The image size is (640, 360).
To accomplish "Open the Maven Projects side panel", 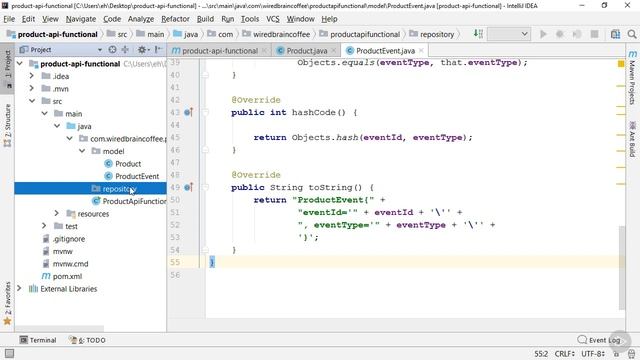I will click(632, 78).
